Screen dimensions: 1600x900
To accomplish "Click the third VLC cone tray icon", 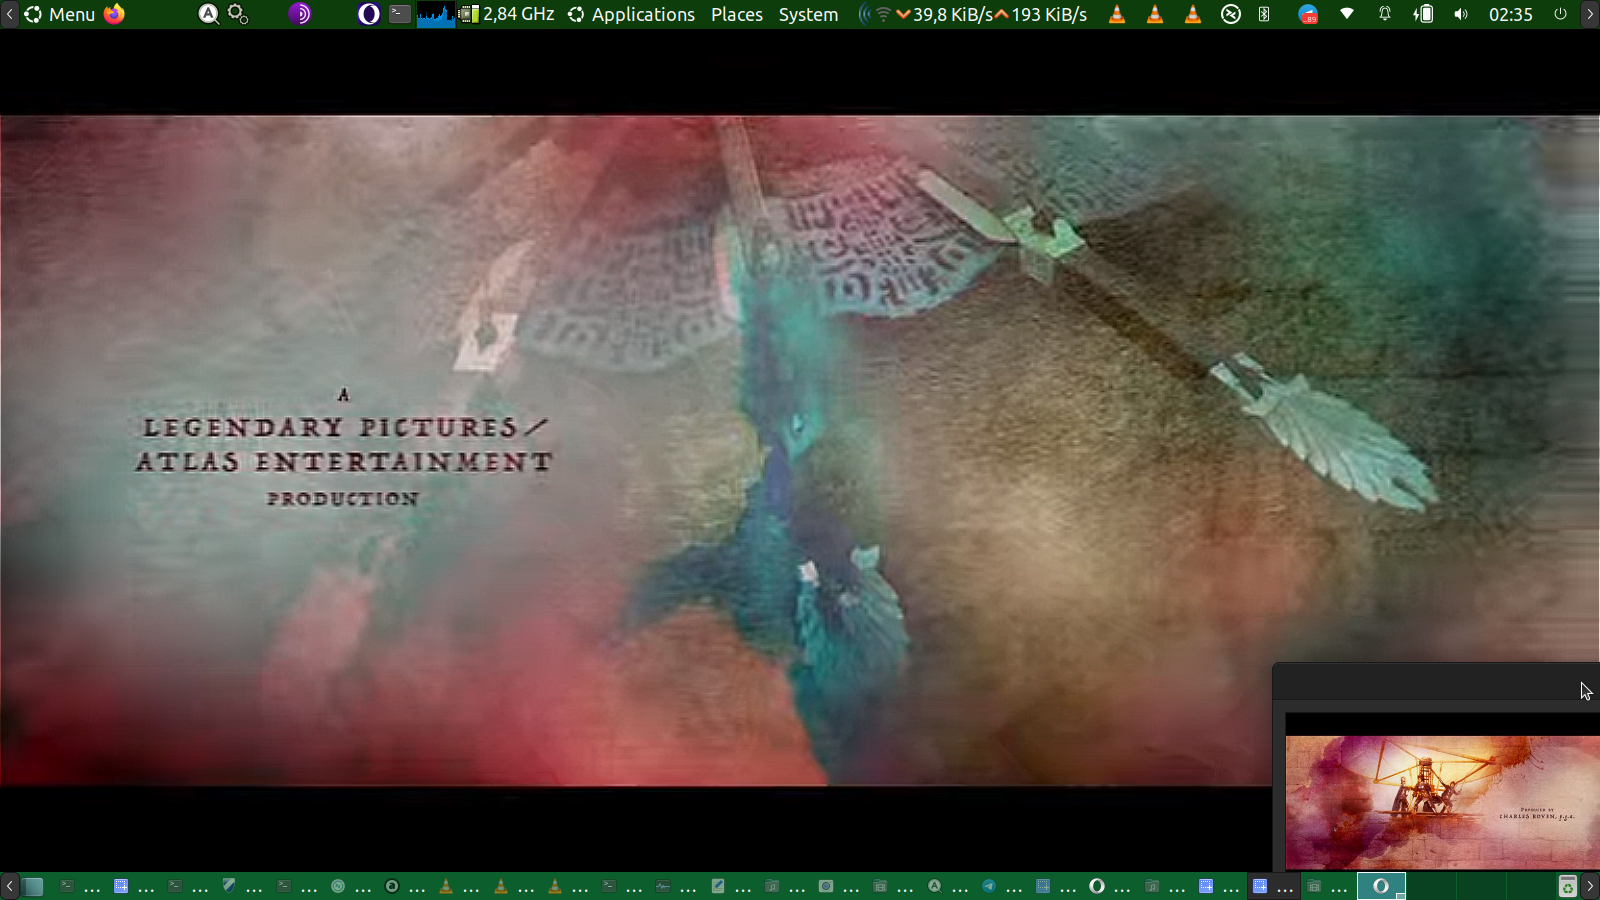I will 1193,14.
